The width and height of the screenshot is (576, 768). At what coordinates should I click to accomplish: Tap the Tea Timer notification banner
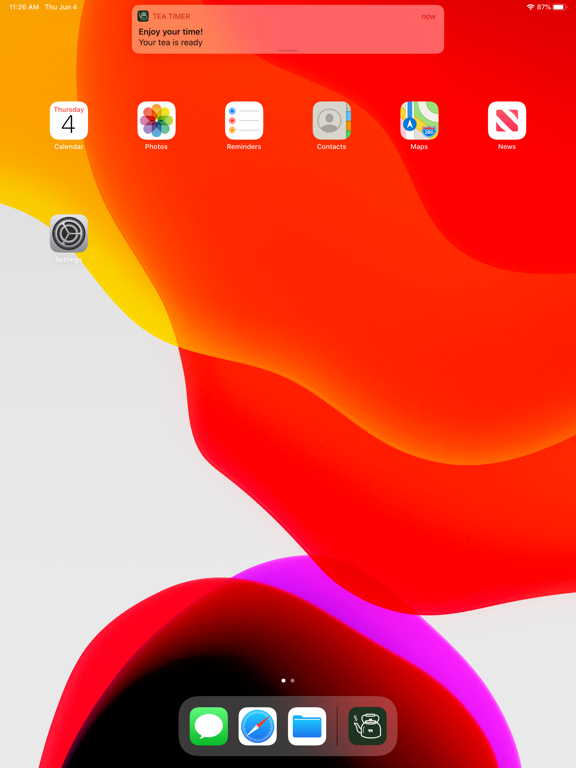point(288,29)
